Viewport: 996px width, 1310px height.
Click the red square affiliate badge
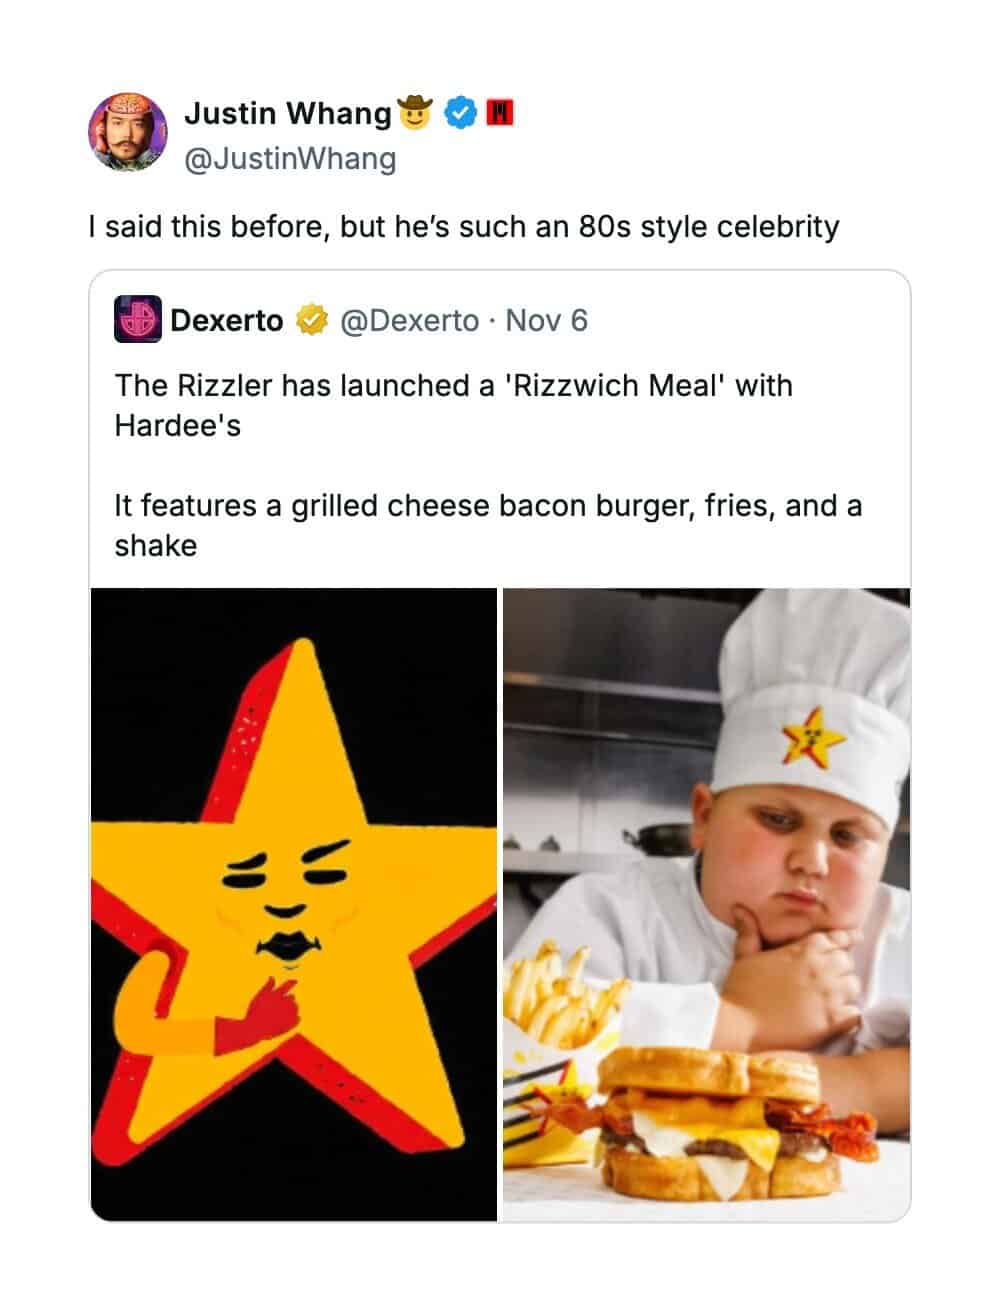(x=499, y=113)
